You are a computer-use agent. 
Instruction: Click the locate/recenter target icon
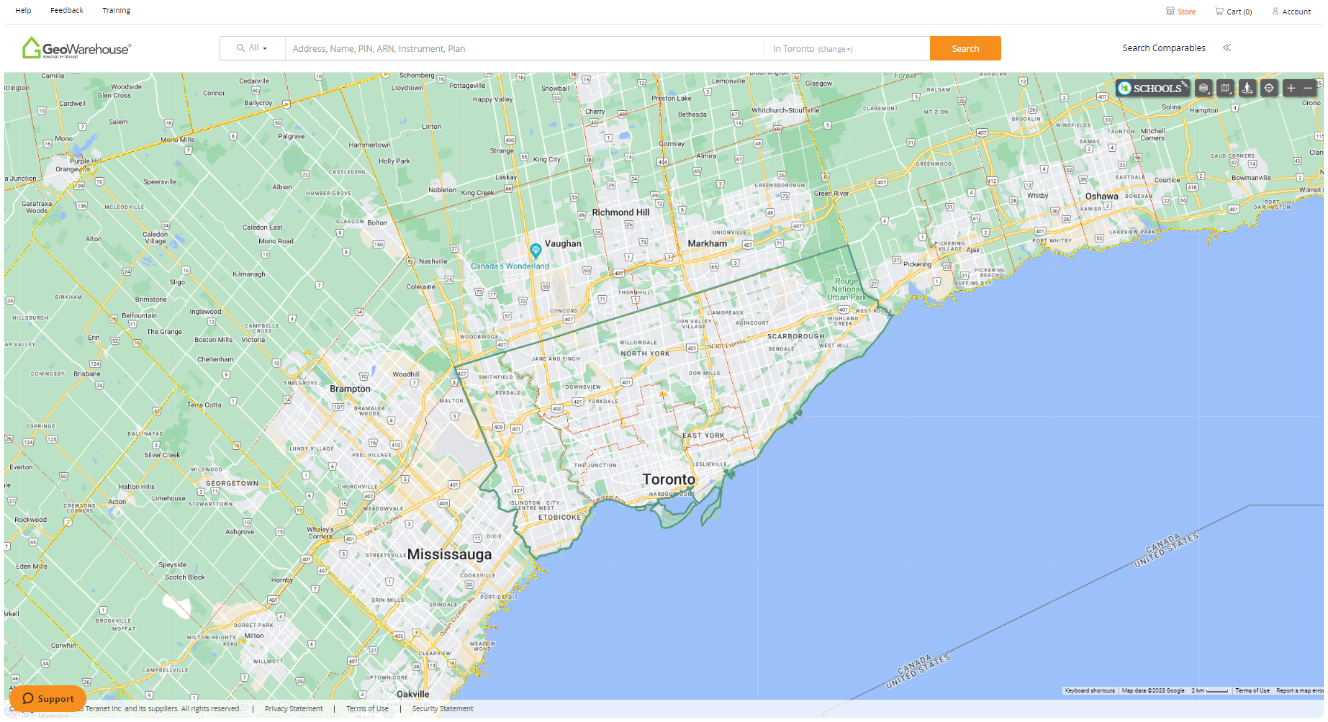(x=1269, y=88)
